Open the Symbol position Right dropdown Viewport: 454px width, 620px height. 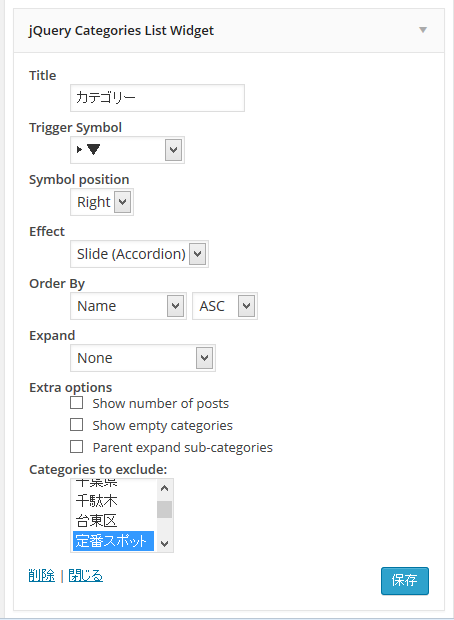102,202
